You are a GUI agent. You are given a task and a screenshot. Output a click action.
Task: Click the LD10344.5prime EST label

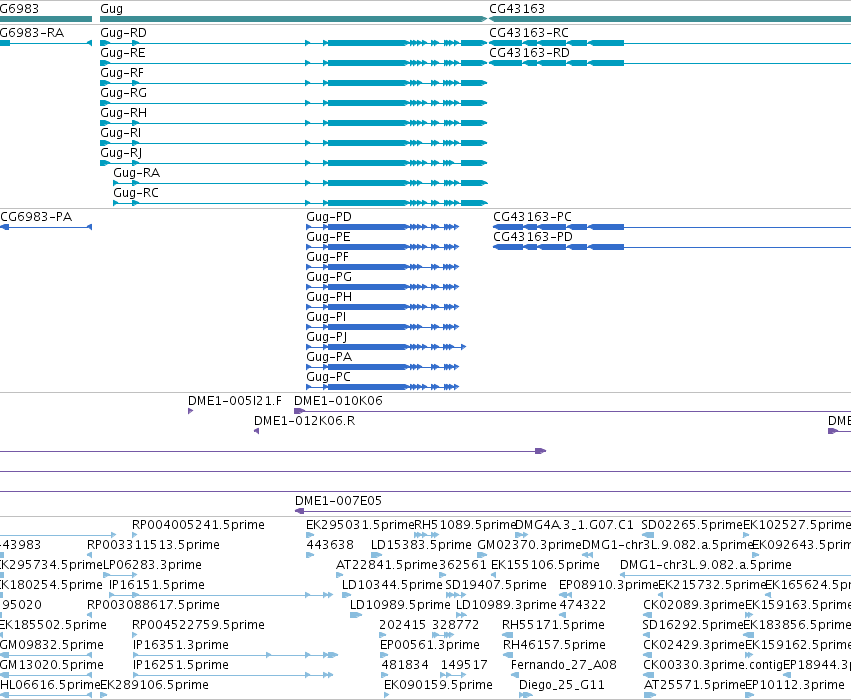392,585
